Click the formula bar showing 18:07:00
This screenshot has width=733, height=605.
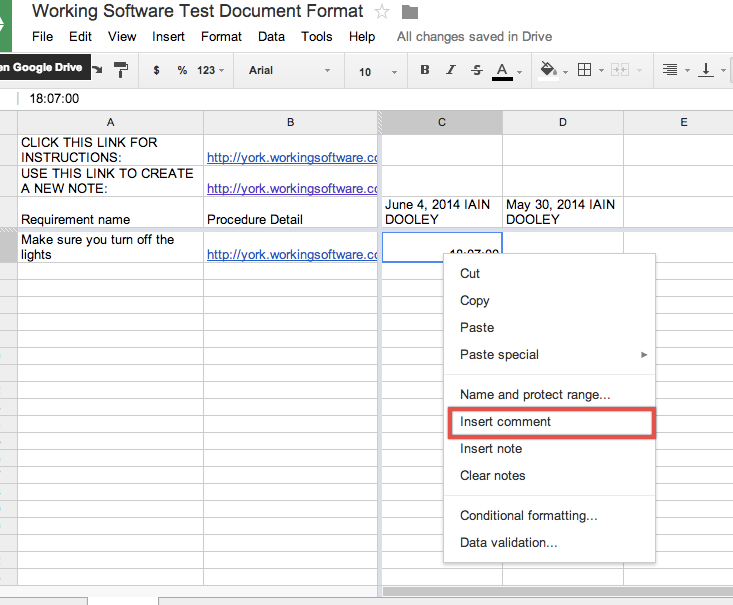[x=374, y=99]
